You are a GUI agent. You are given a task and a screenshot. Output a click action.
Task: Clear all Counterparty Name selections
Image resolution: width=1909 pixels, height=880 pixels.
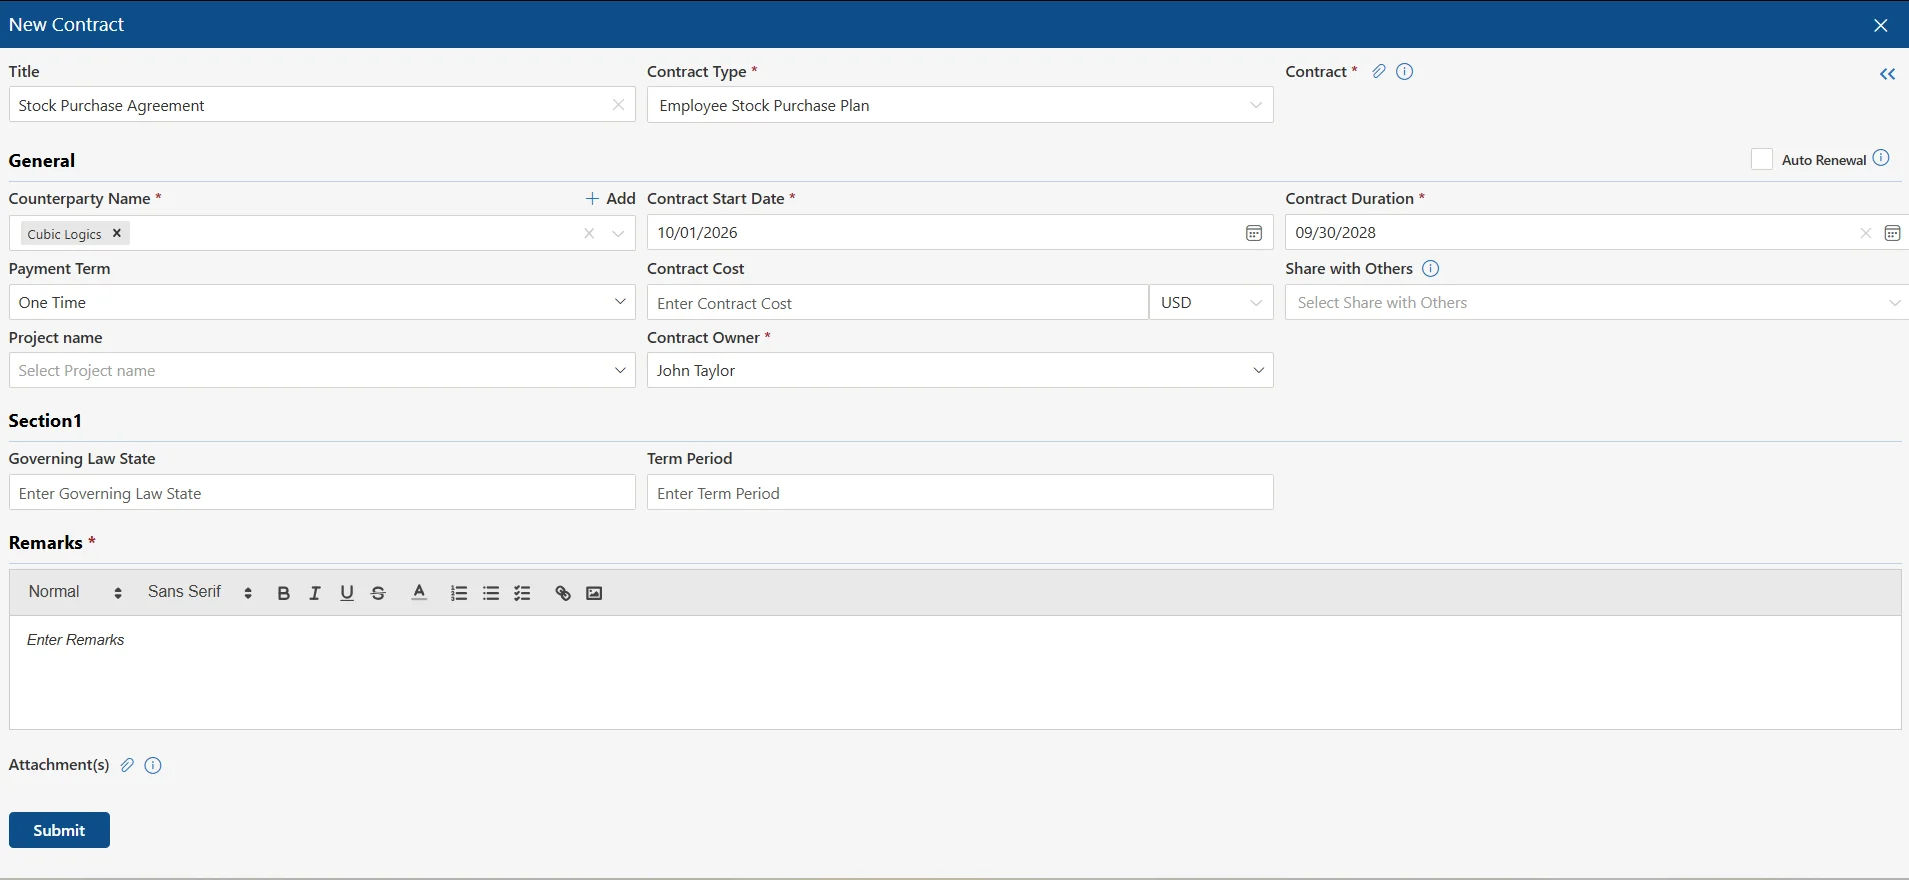(x=589, y=233)
